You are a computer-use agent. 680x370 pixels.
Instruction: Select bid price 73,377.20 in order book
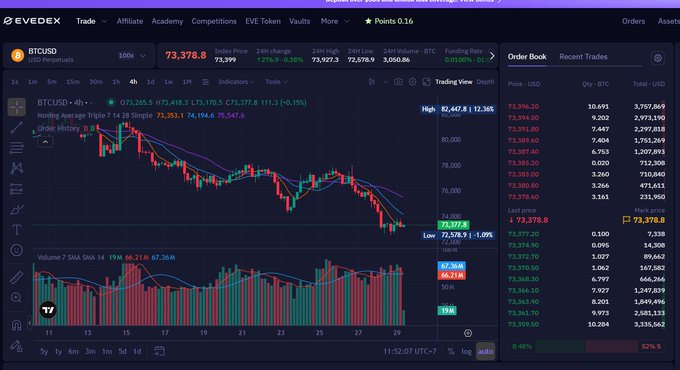pos(523,234)
